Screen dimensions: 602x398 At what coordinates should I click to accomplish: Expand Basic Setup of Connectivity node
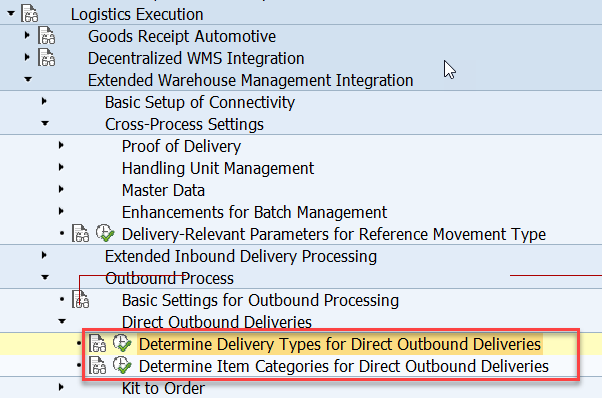point(44,101)
